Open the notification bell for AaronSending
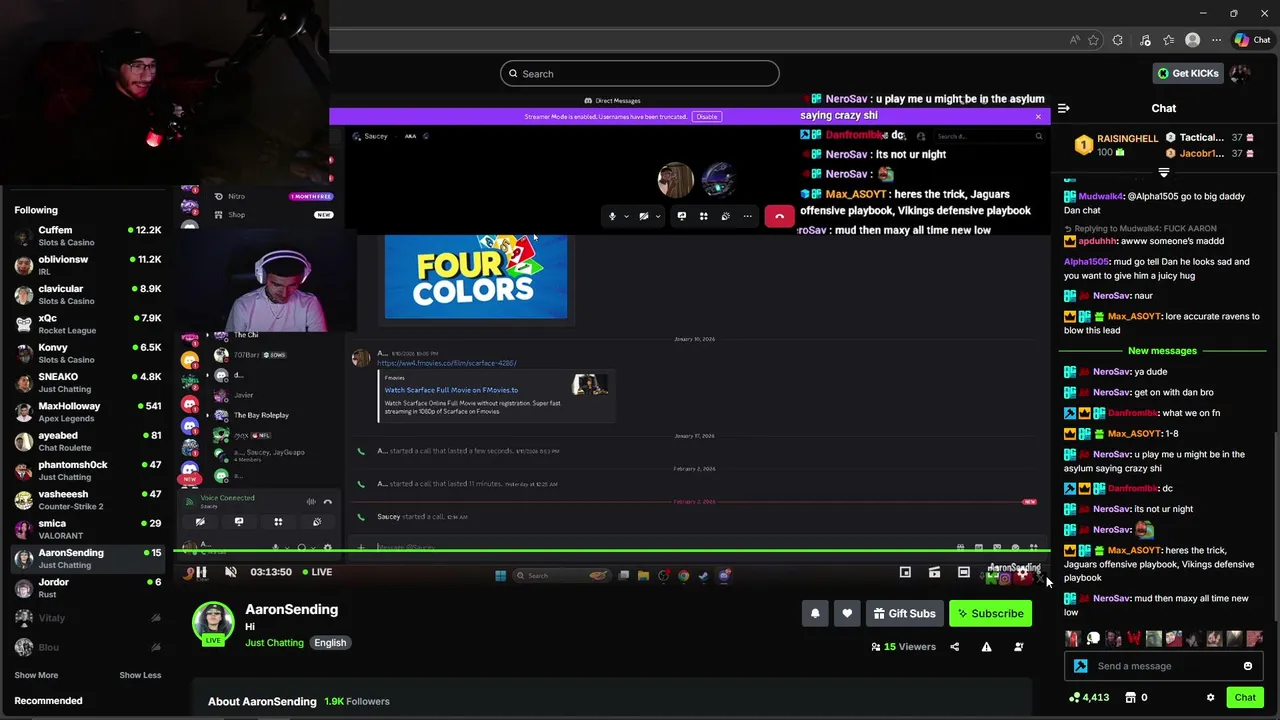Screen dimensions: 1280x720 (815, 613)
